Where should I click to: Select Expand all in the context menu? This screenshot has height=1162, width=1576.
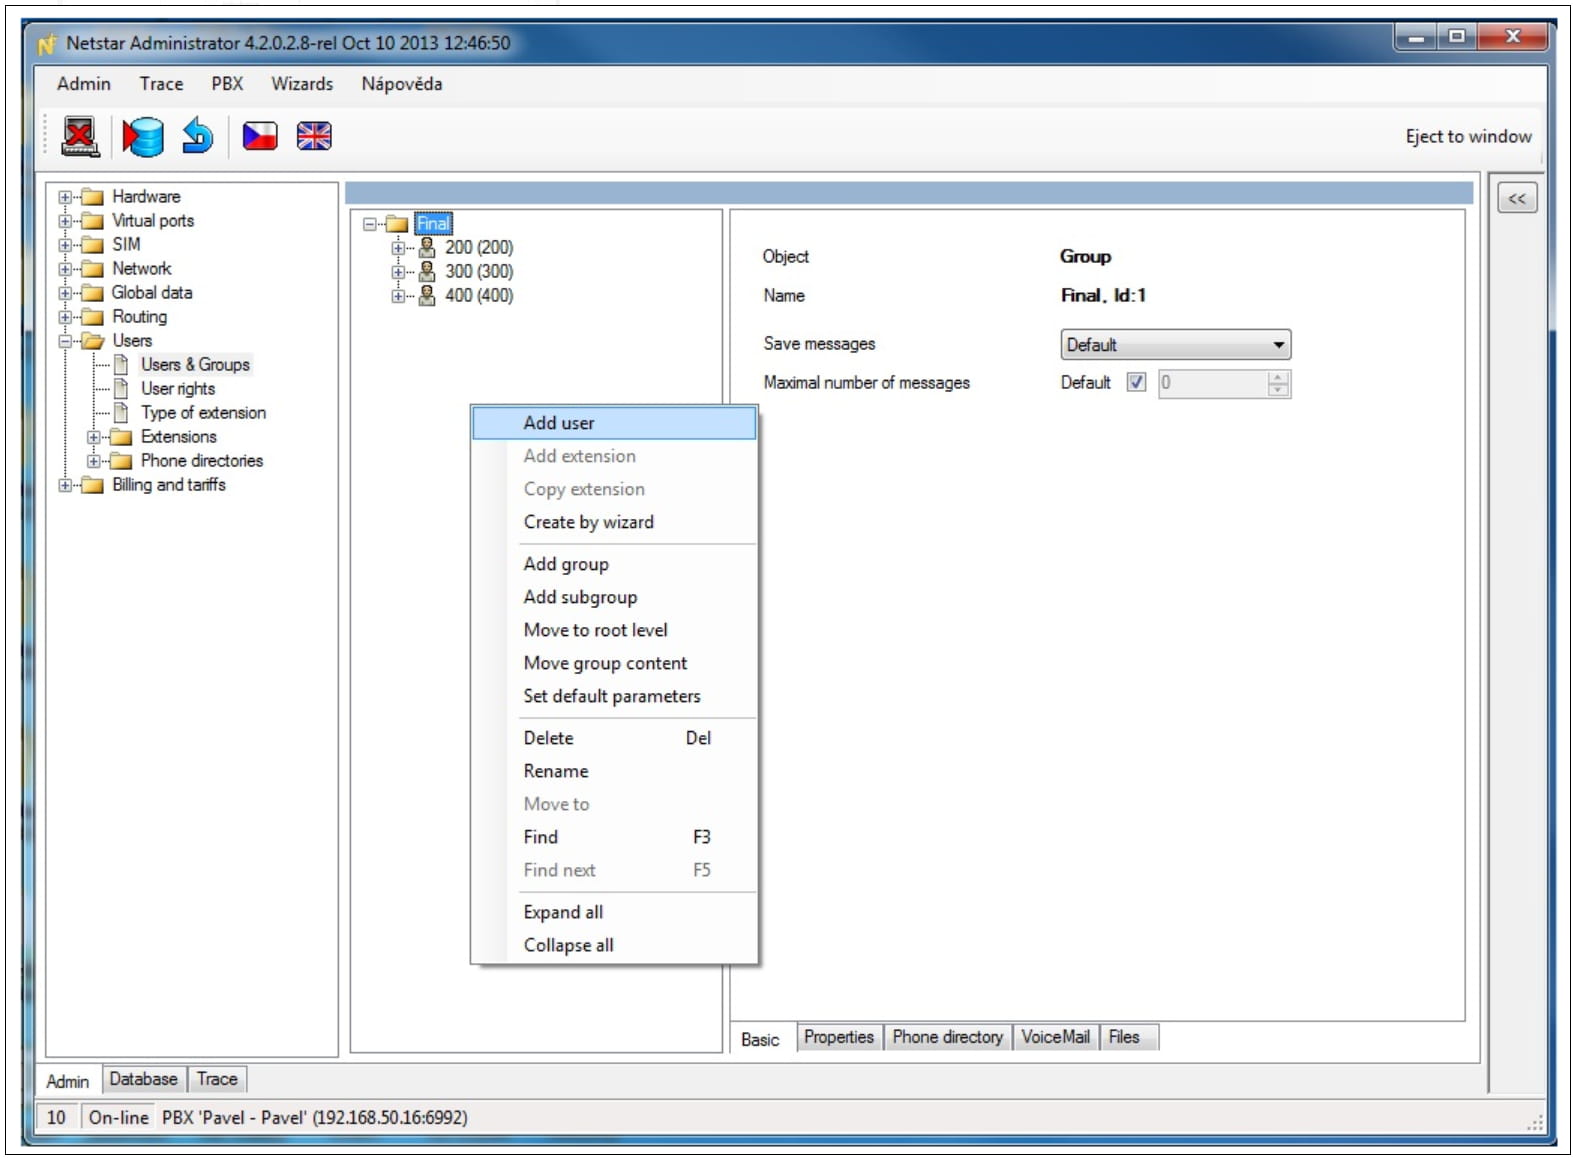[614, 912]
